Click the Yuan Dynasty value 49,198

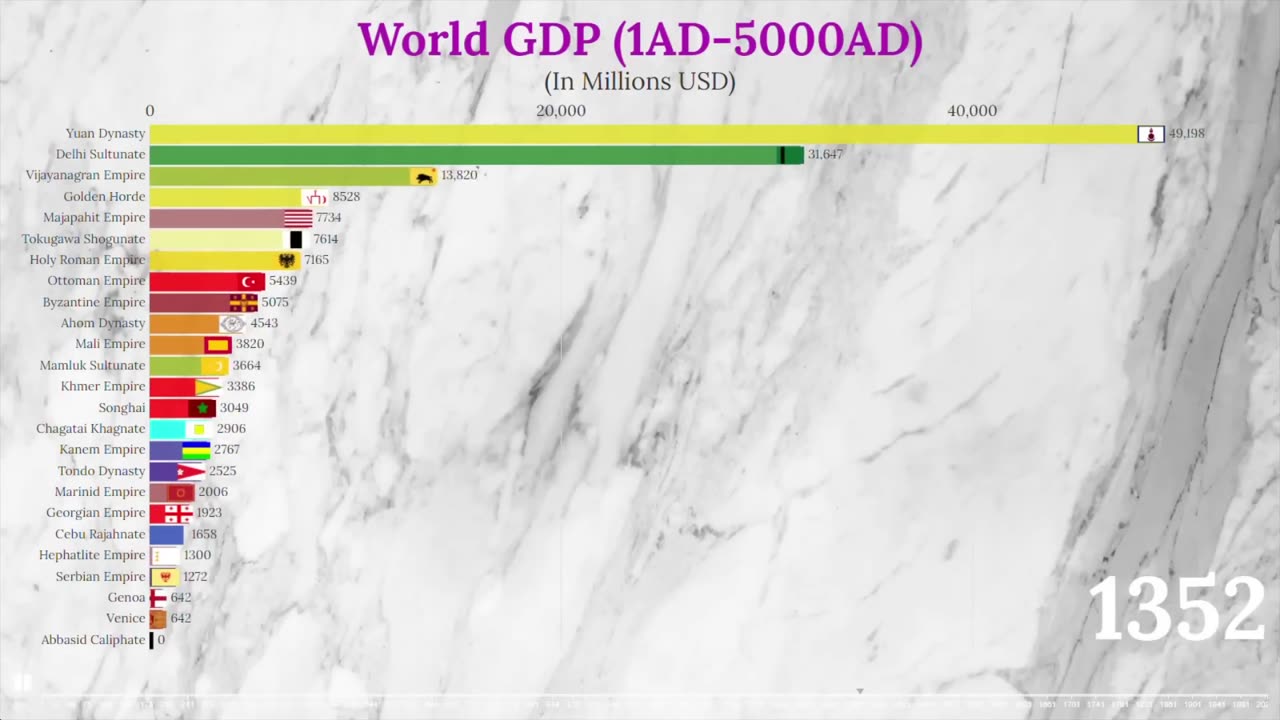[1187, 134]
